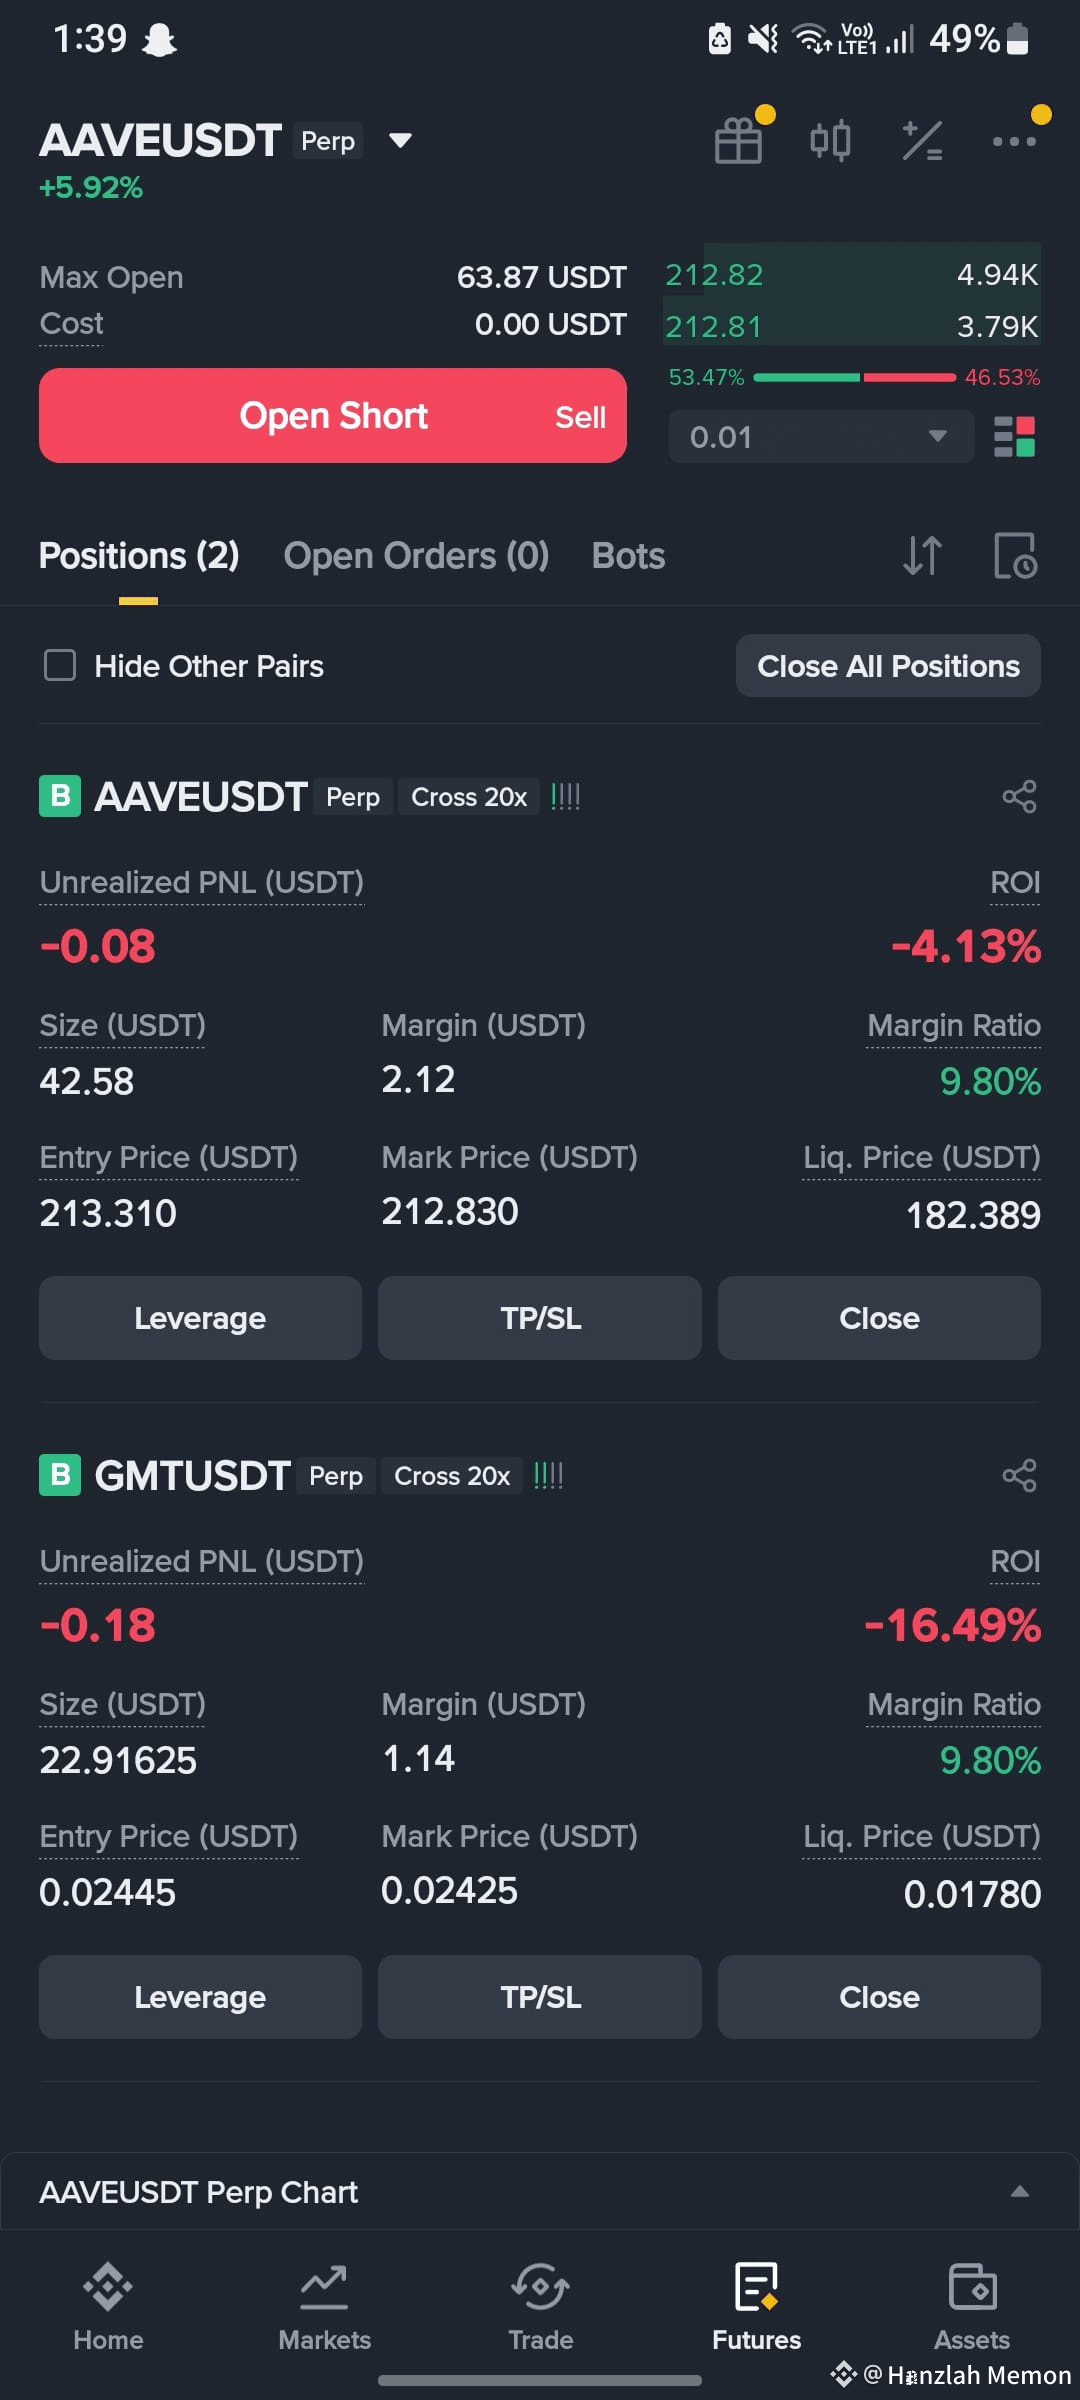Viewport: 1080px width, 2400px height.
Task: Open TP/SL for the GMTUSDT position
Action: pos(540,1997)
